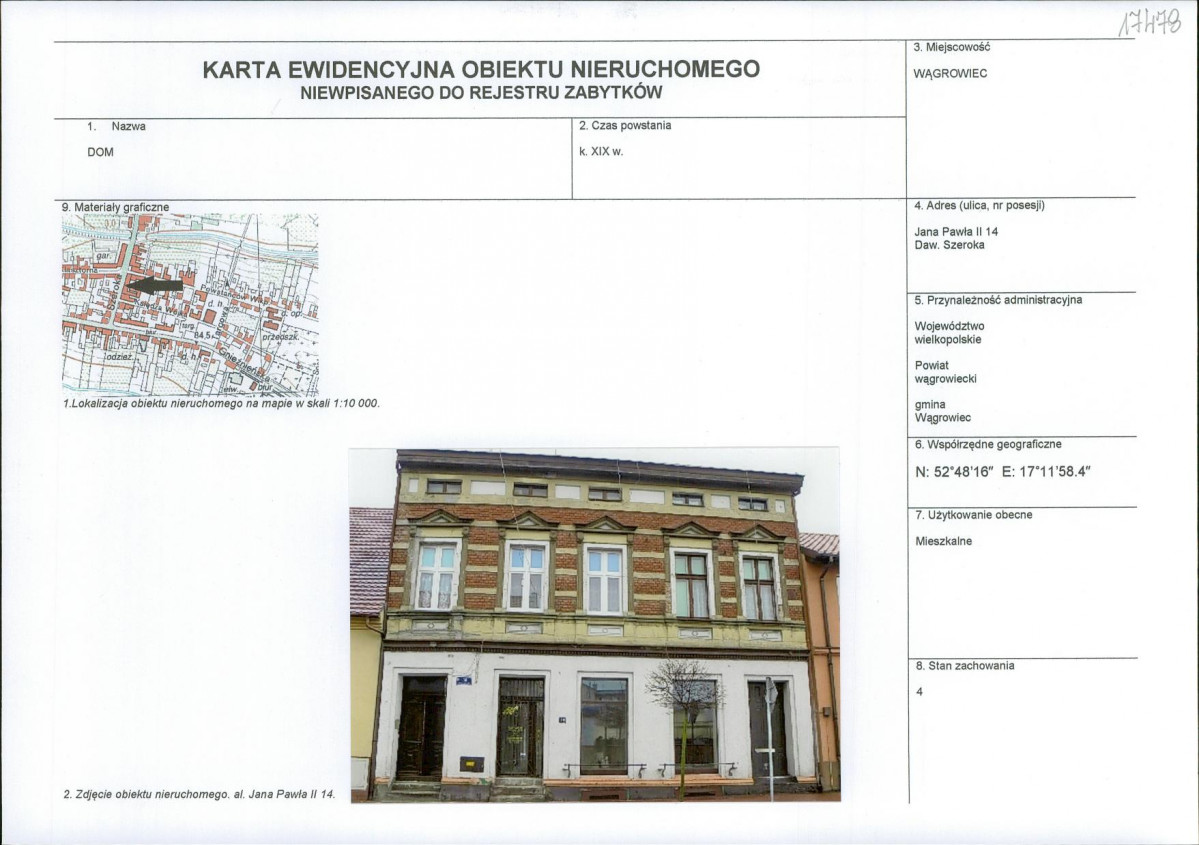The width and height of the screenshot is (1199, 845).
Task: Click the value "wągrowiecki"
Action: [x=946, y=379]
